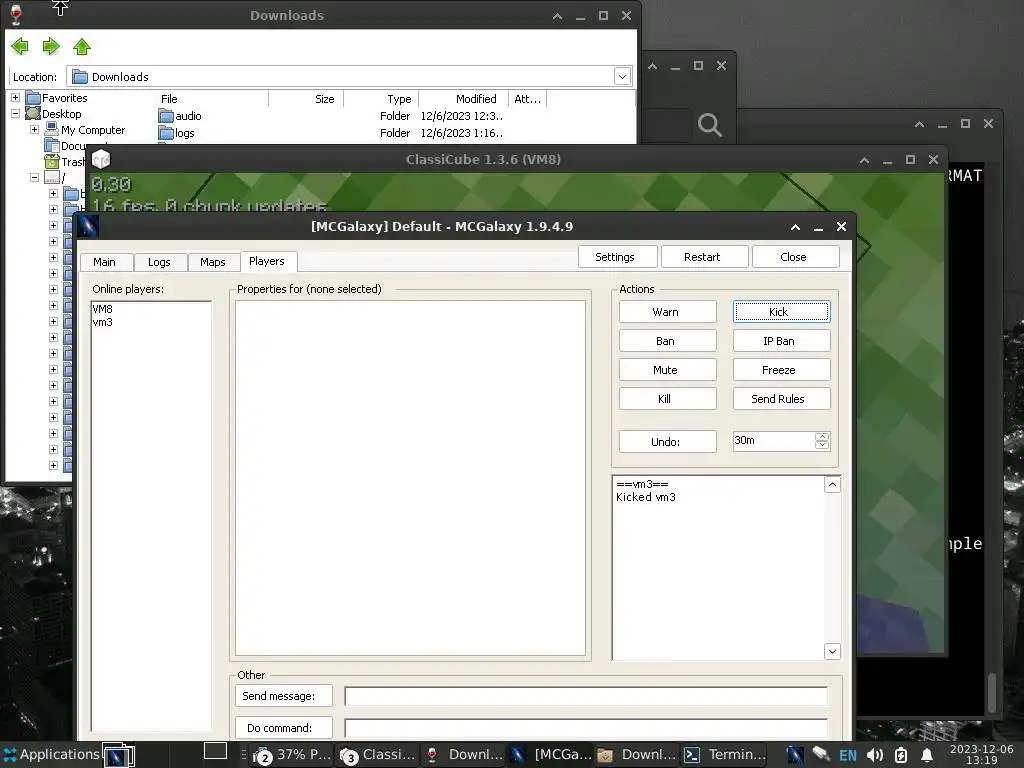Go back in Downloads file manager

pos(20,46)
